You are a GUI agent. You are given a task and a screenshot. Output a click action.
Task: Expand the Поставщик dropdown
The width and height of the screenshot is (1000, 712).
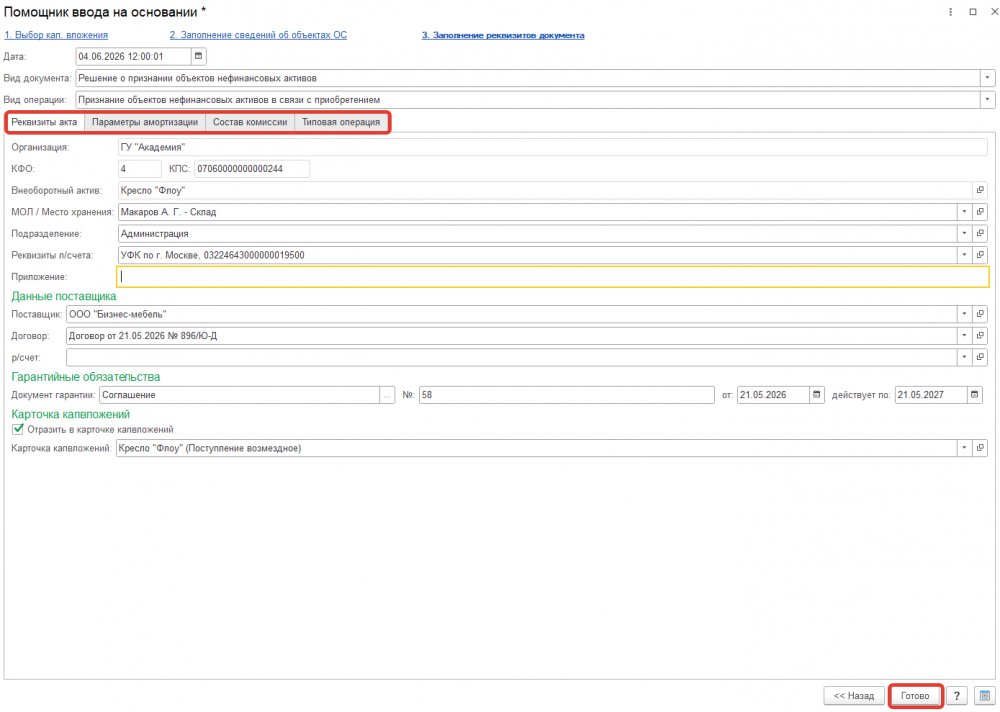click(x=964, y=314)
